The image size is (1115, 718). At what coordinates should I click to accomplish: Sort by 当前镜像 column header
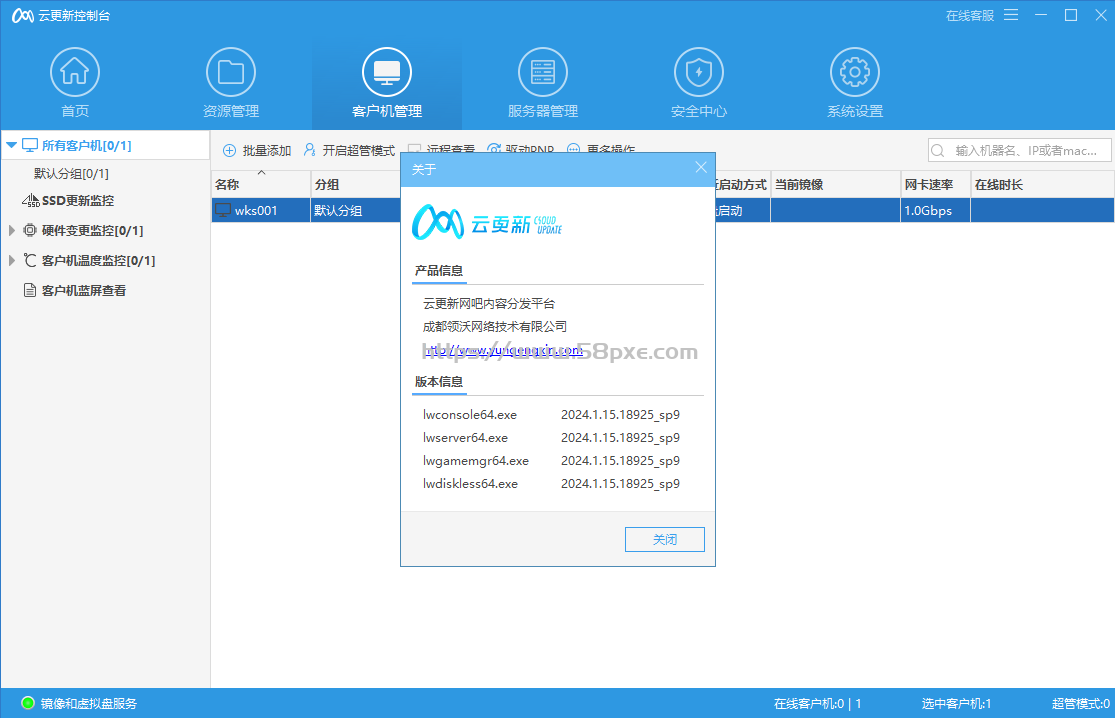[x=835, y=185]
